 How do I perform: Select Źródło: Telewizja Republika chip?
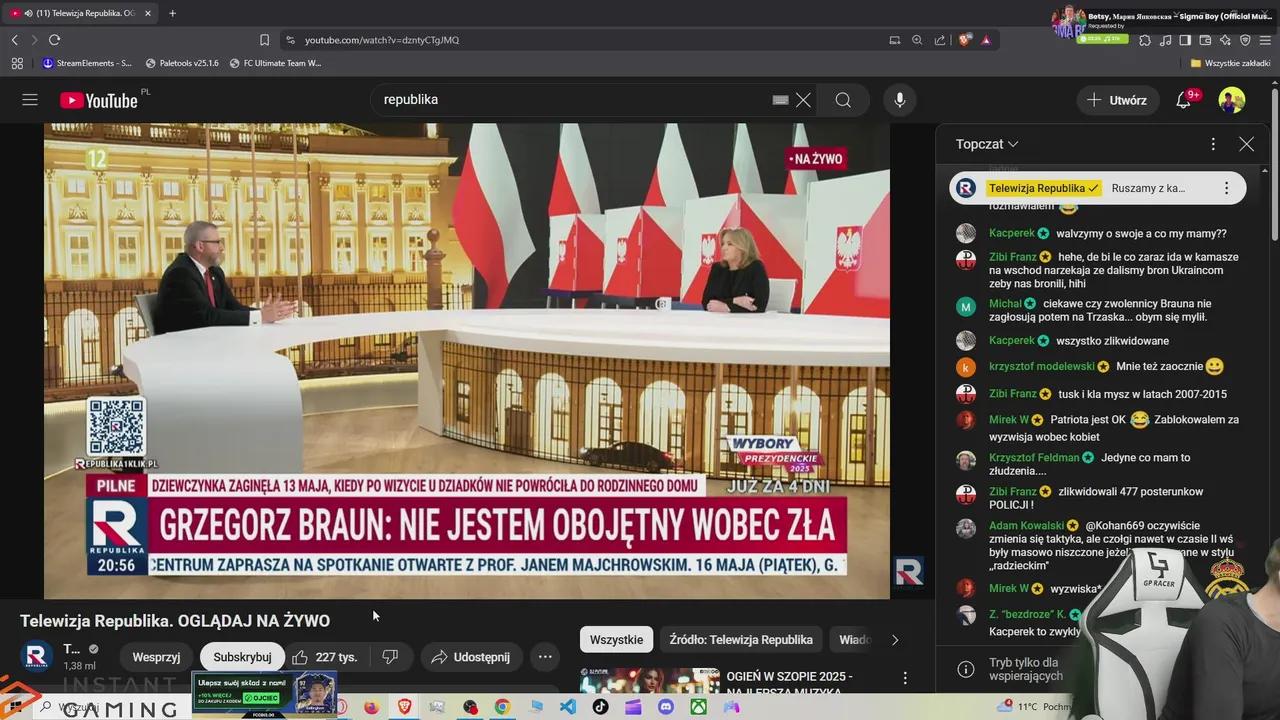(741, 640)
